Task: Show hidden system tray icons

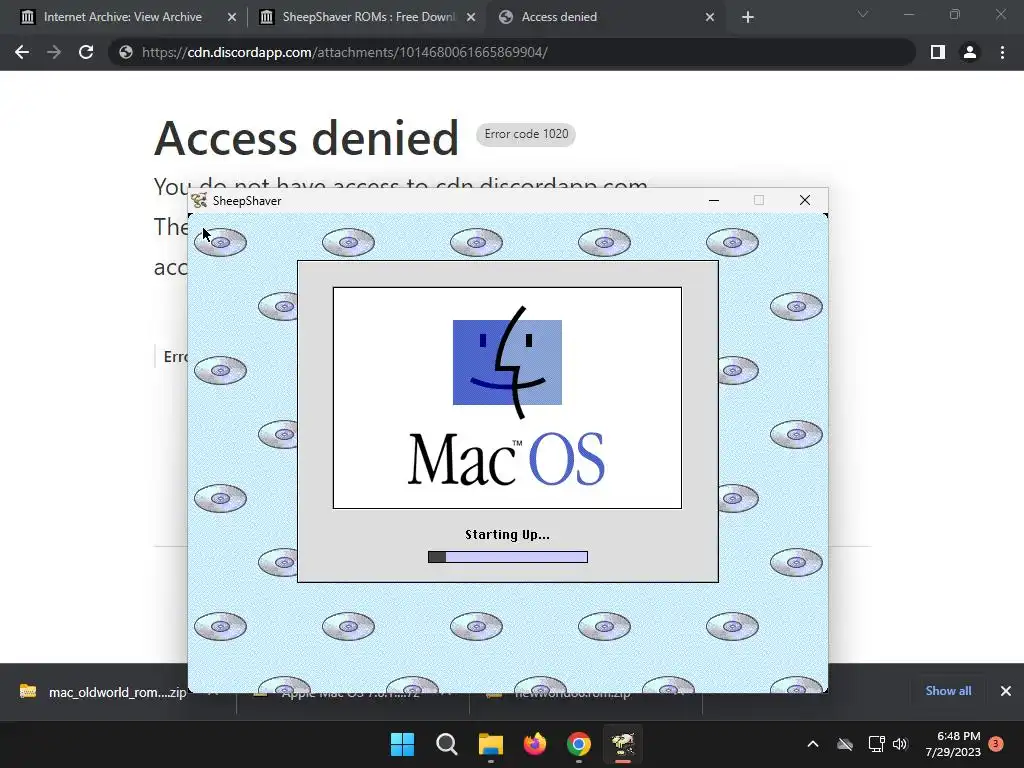Action: pos(813,744)
